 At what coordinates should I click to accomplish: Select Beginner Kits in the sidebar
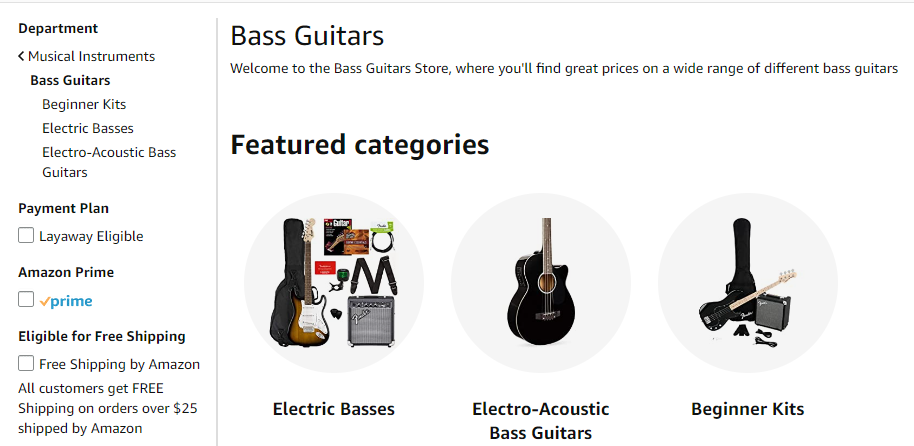pos(84,104)
